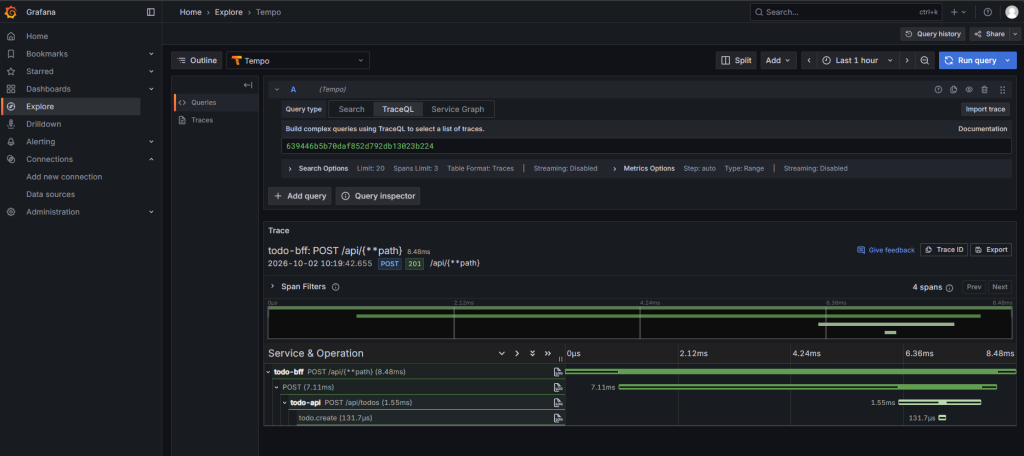This screenshot has width=1024, height=456.
Task: Copy the Trace ID button
Action: (944, 250)
